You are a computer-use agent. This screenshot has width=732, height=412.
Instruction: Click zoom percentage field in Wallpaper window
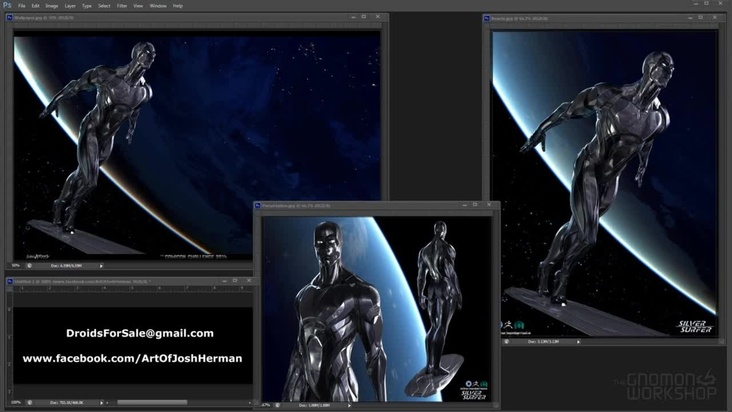[16, 266]
